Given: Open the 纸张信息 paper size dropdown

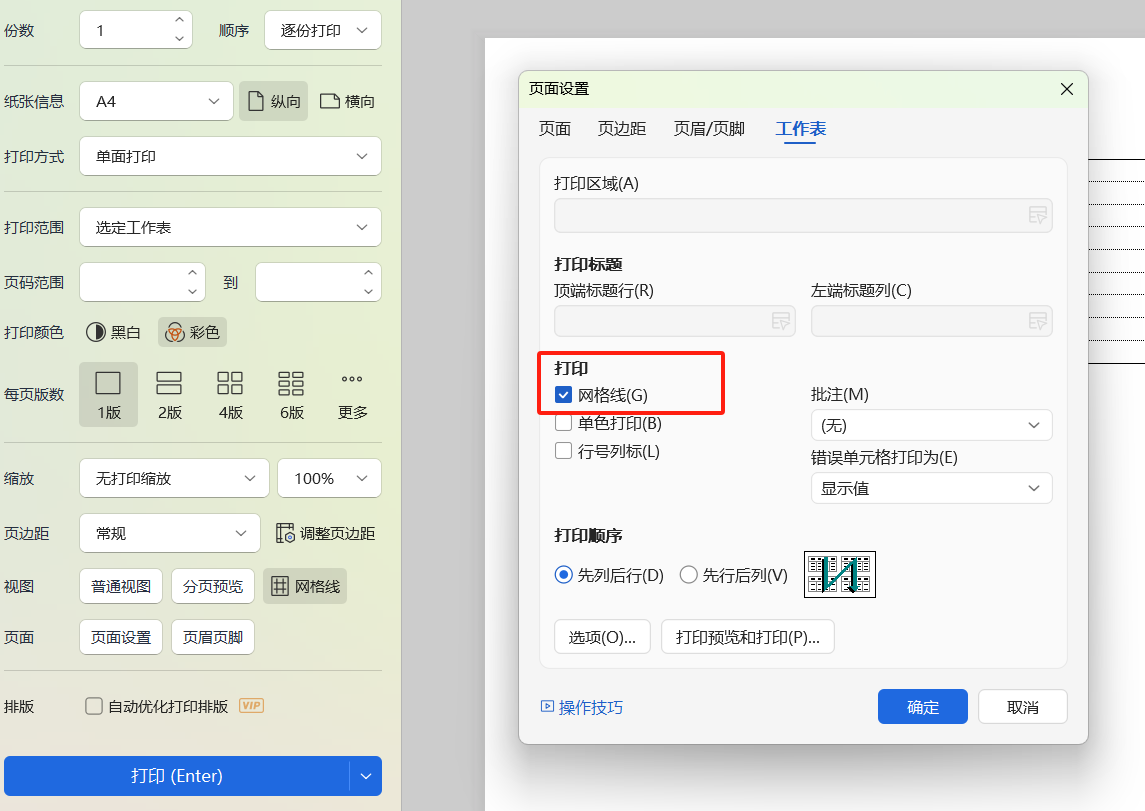Looking at the screenshot, I should pos(156,101).
